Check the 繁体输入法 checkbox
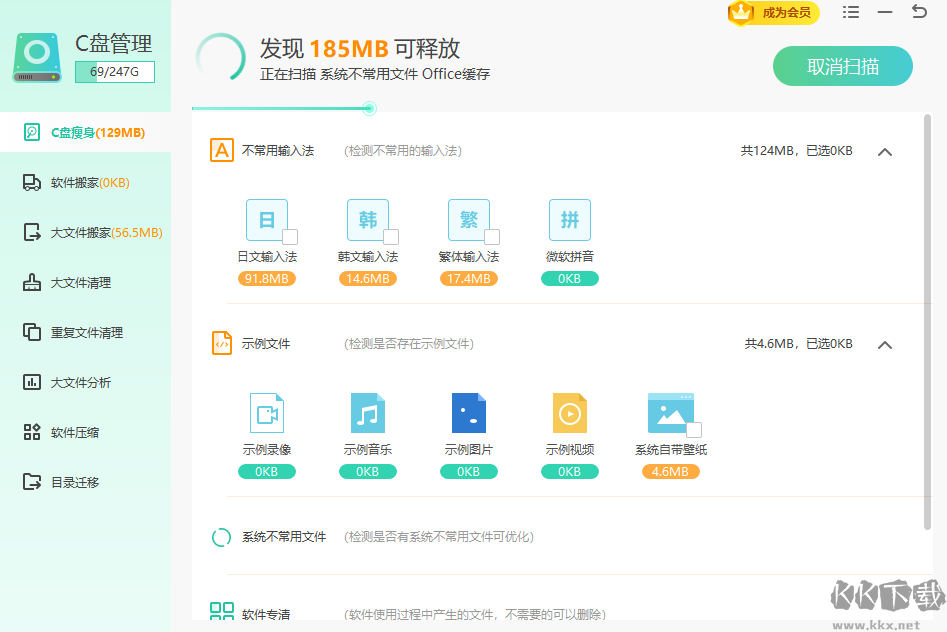 pyautogui.click(x=491, y=237)
